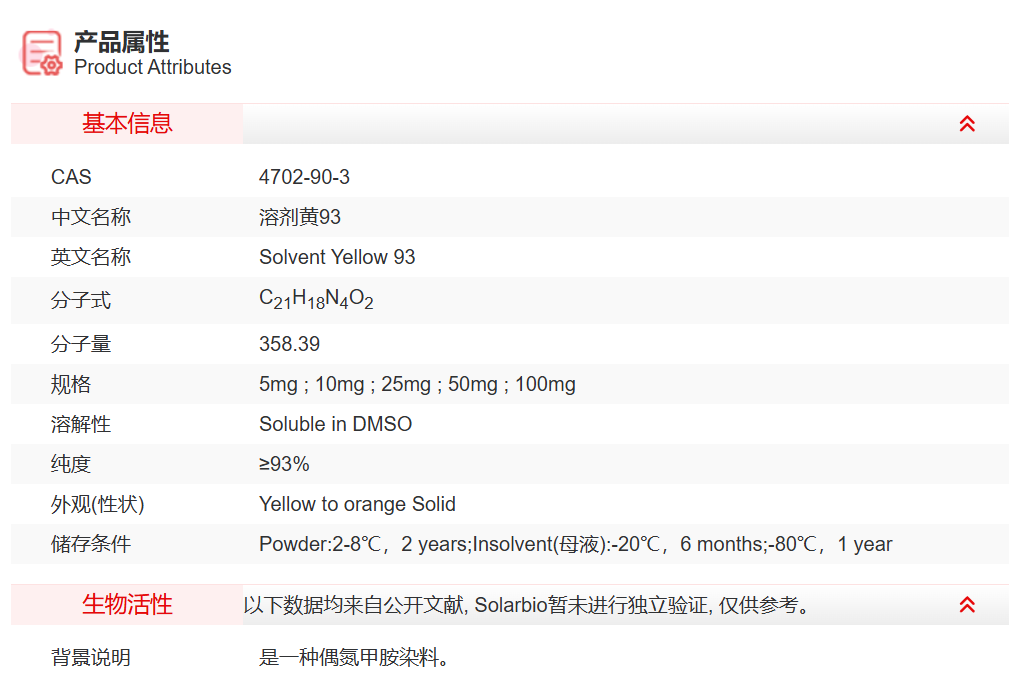Select the 生物活性 section header
1009x692 pixels.
point(127,605)
